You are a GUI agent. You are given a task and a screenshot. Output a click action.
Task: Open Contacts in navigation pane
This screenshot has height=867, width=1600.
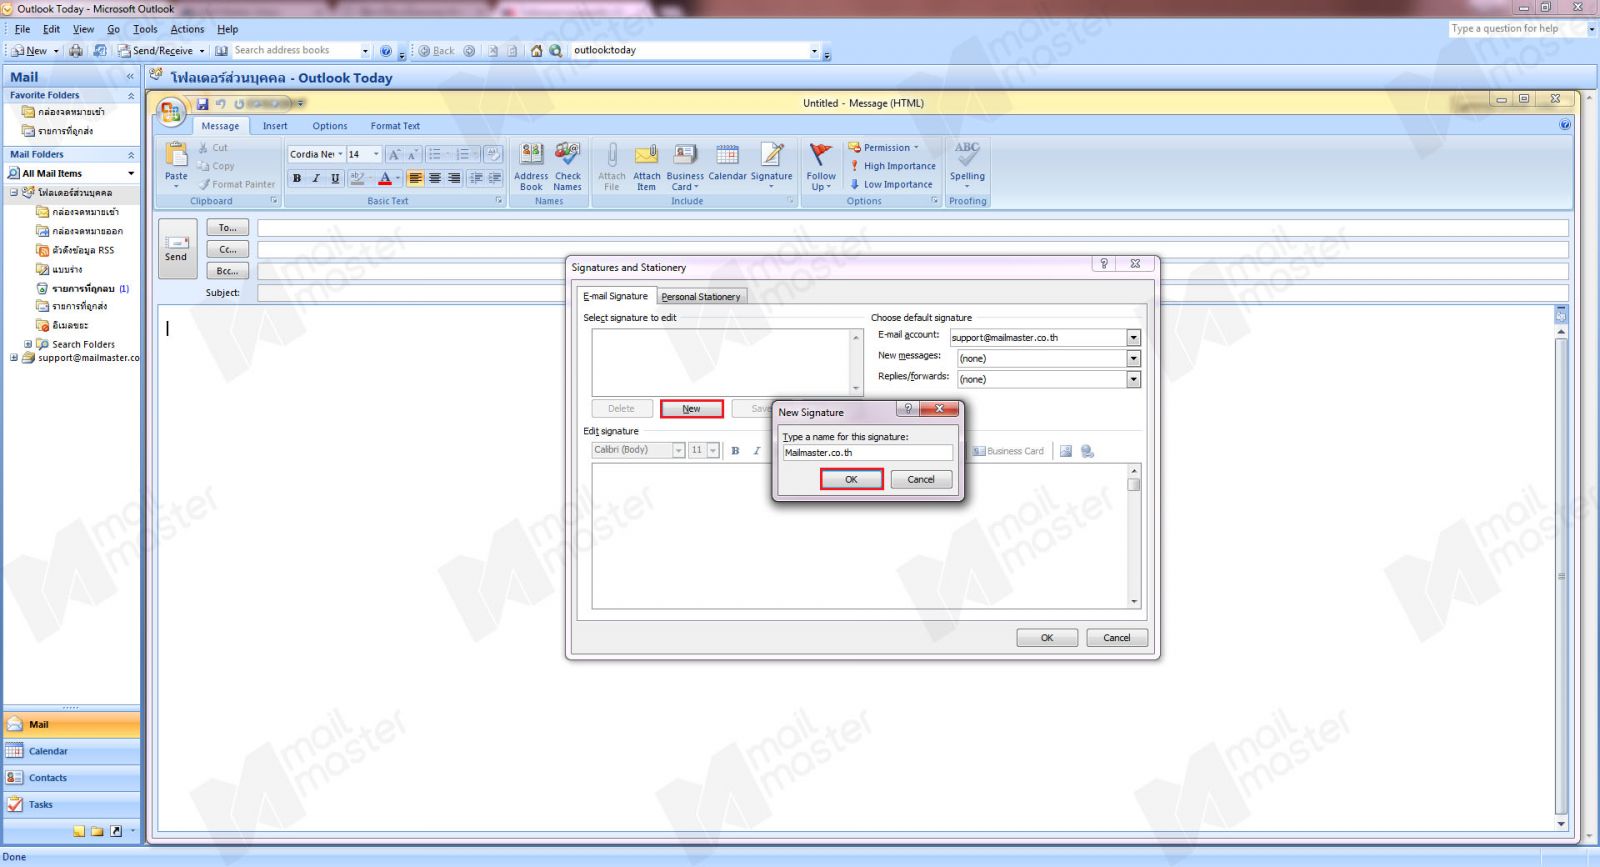click(x=71, y=778)
